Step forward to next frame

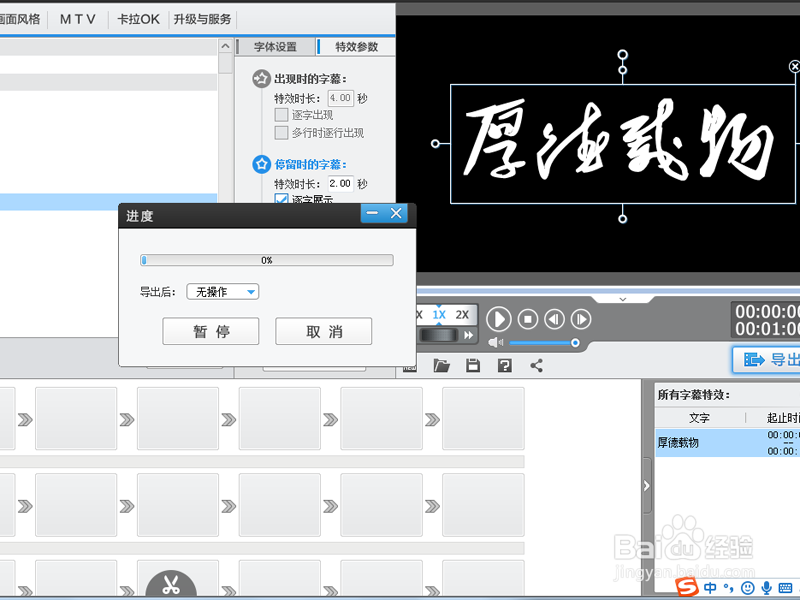[581, 319]
